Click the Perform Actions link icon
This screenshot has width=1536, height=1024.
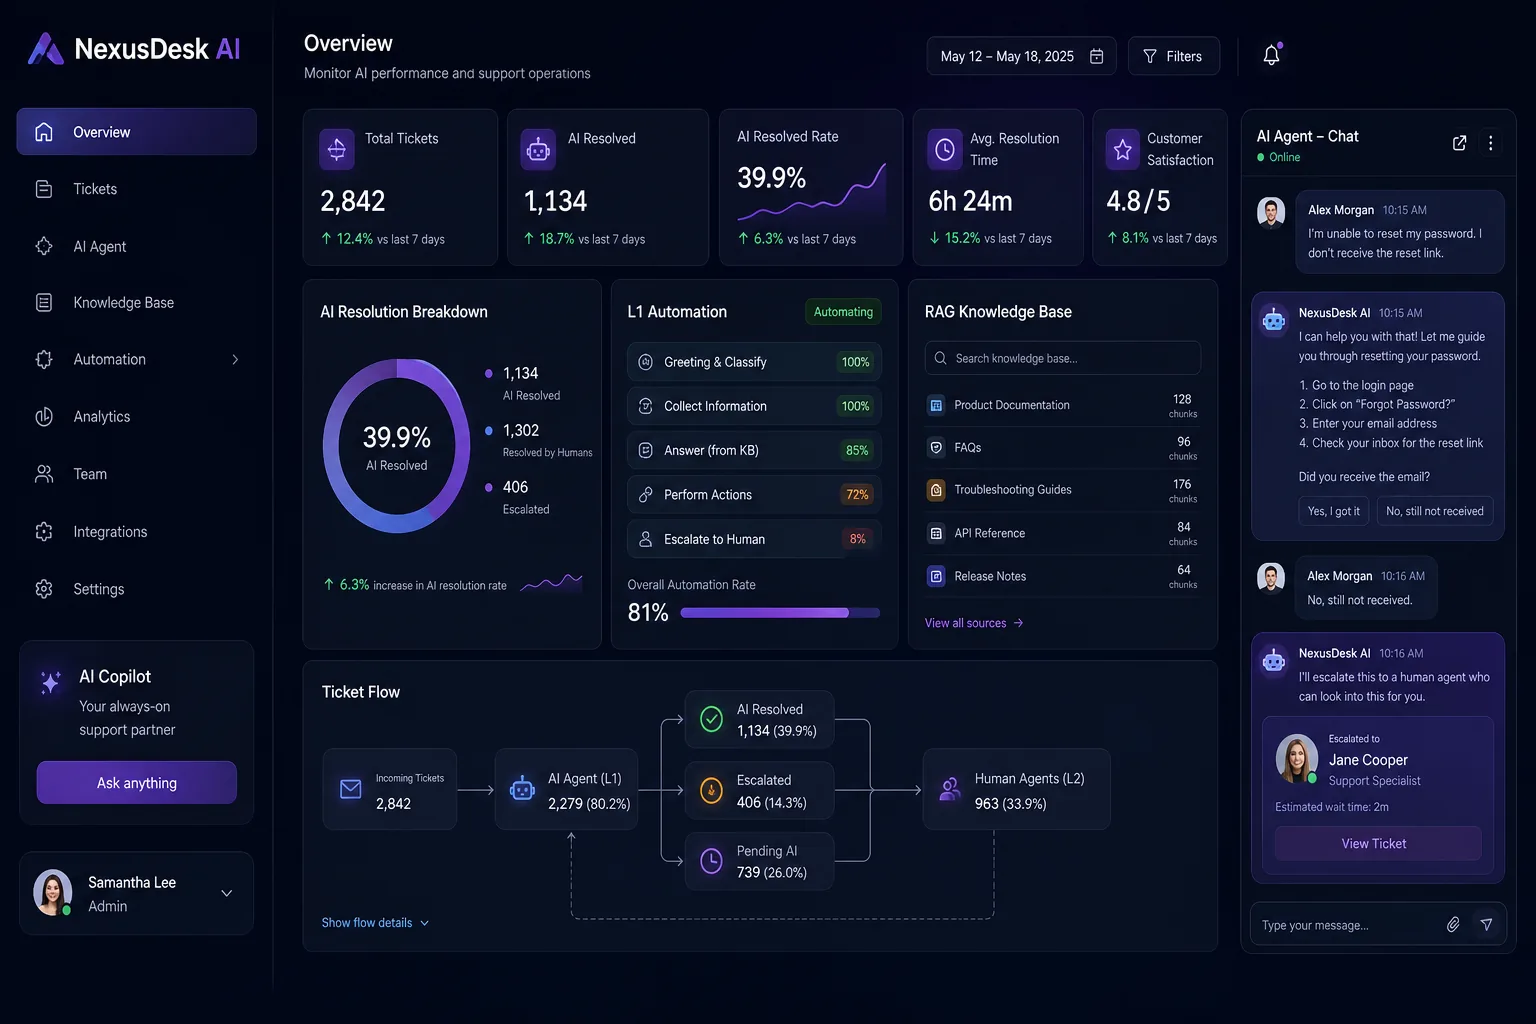point(646,494)
